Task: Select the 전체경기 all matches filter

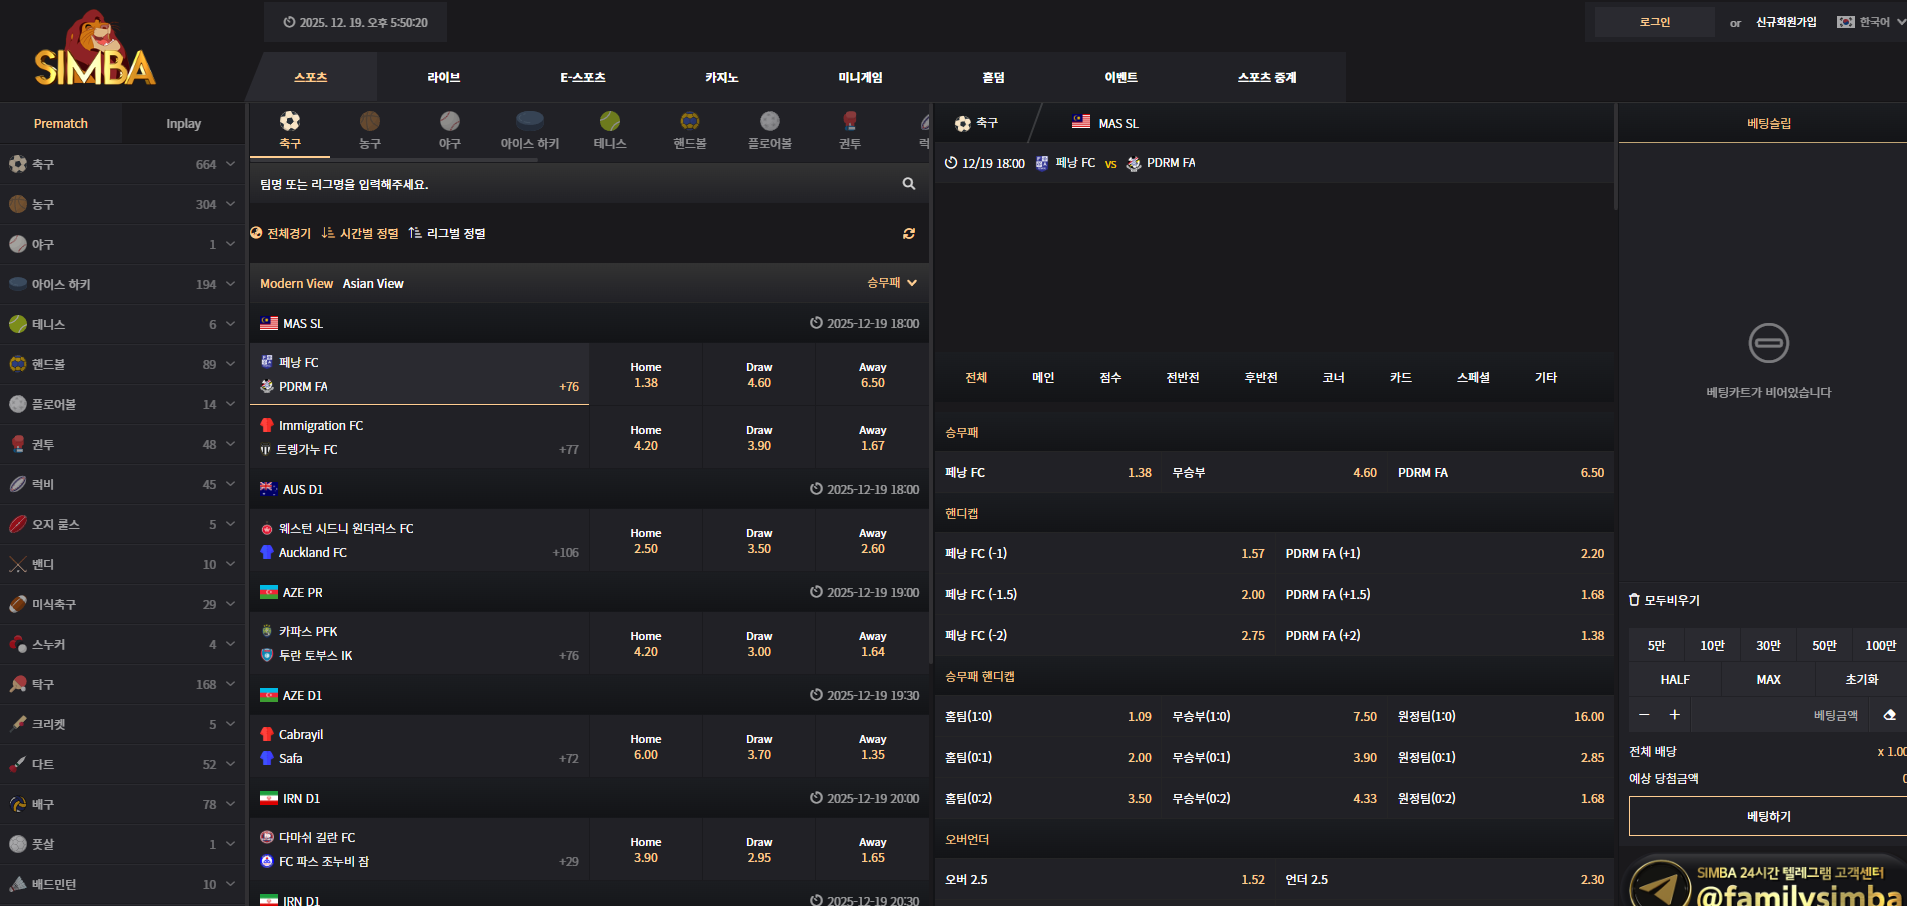Action: (281, 233)
